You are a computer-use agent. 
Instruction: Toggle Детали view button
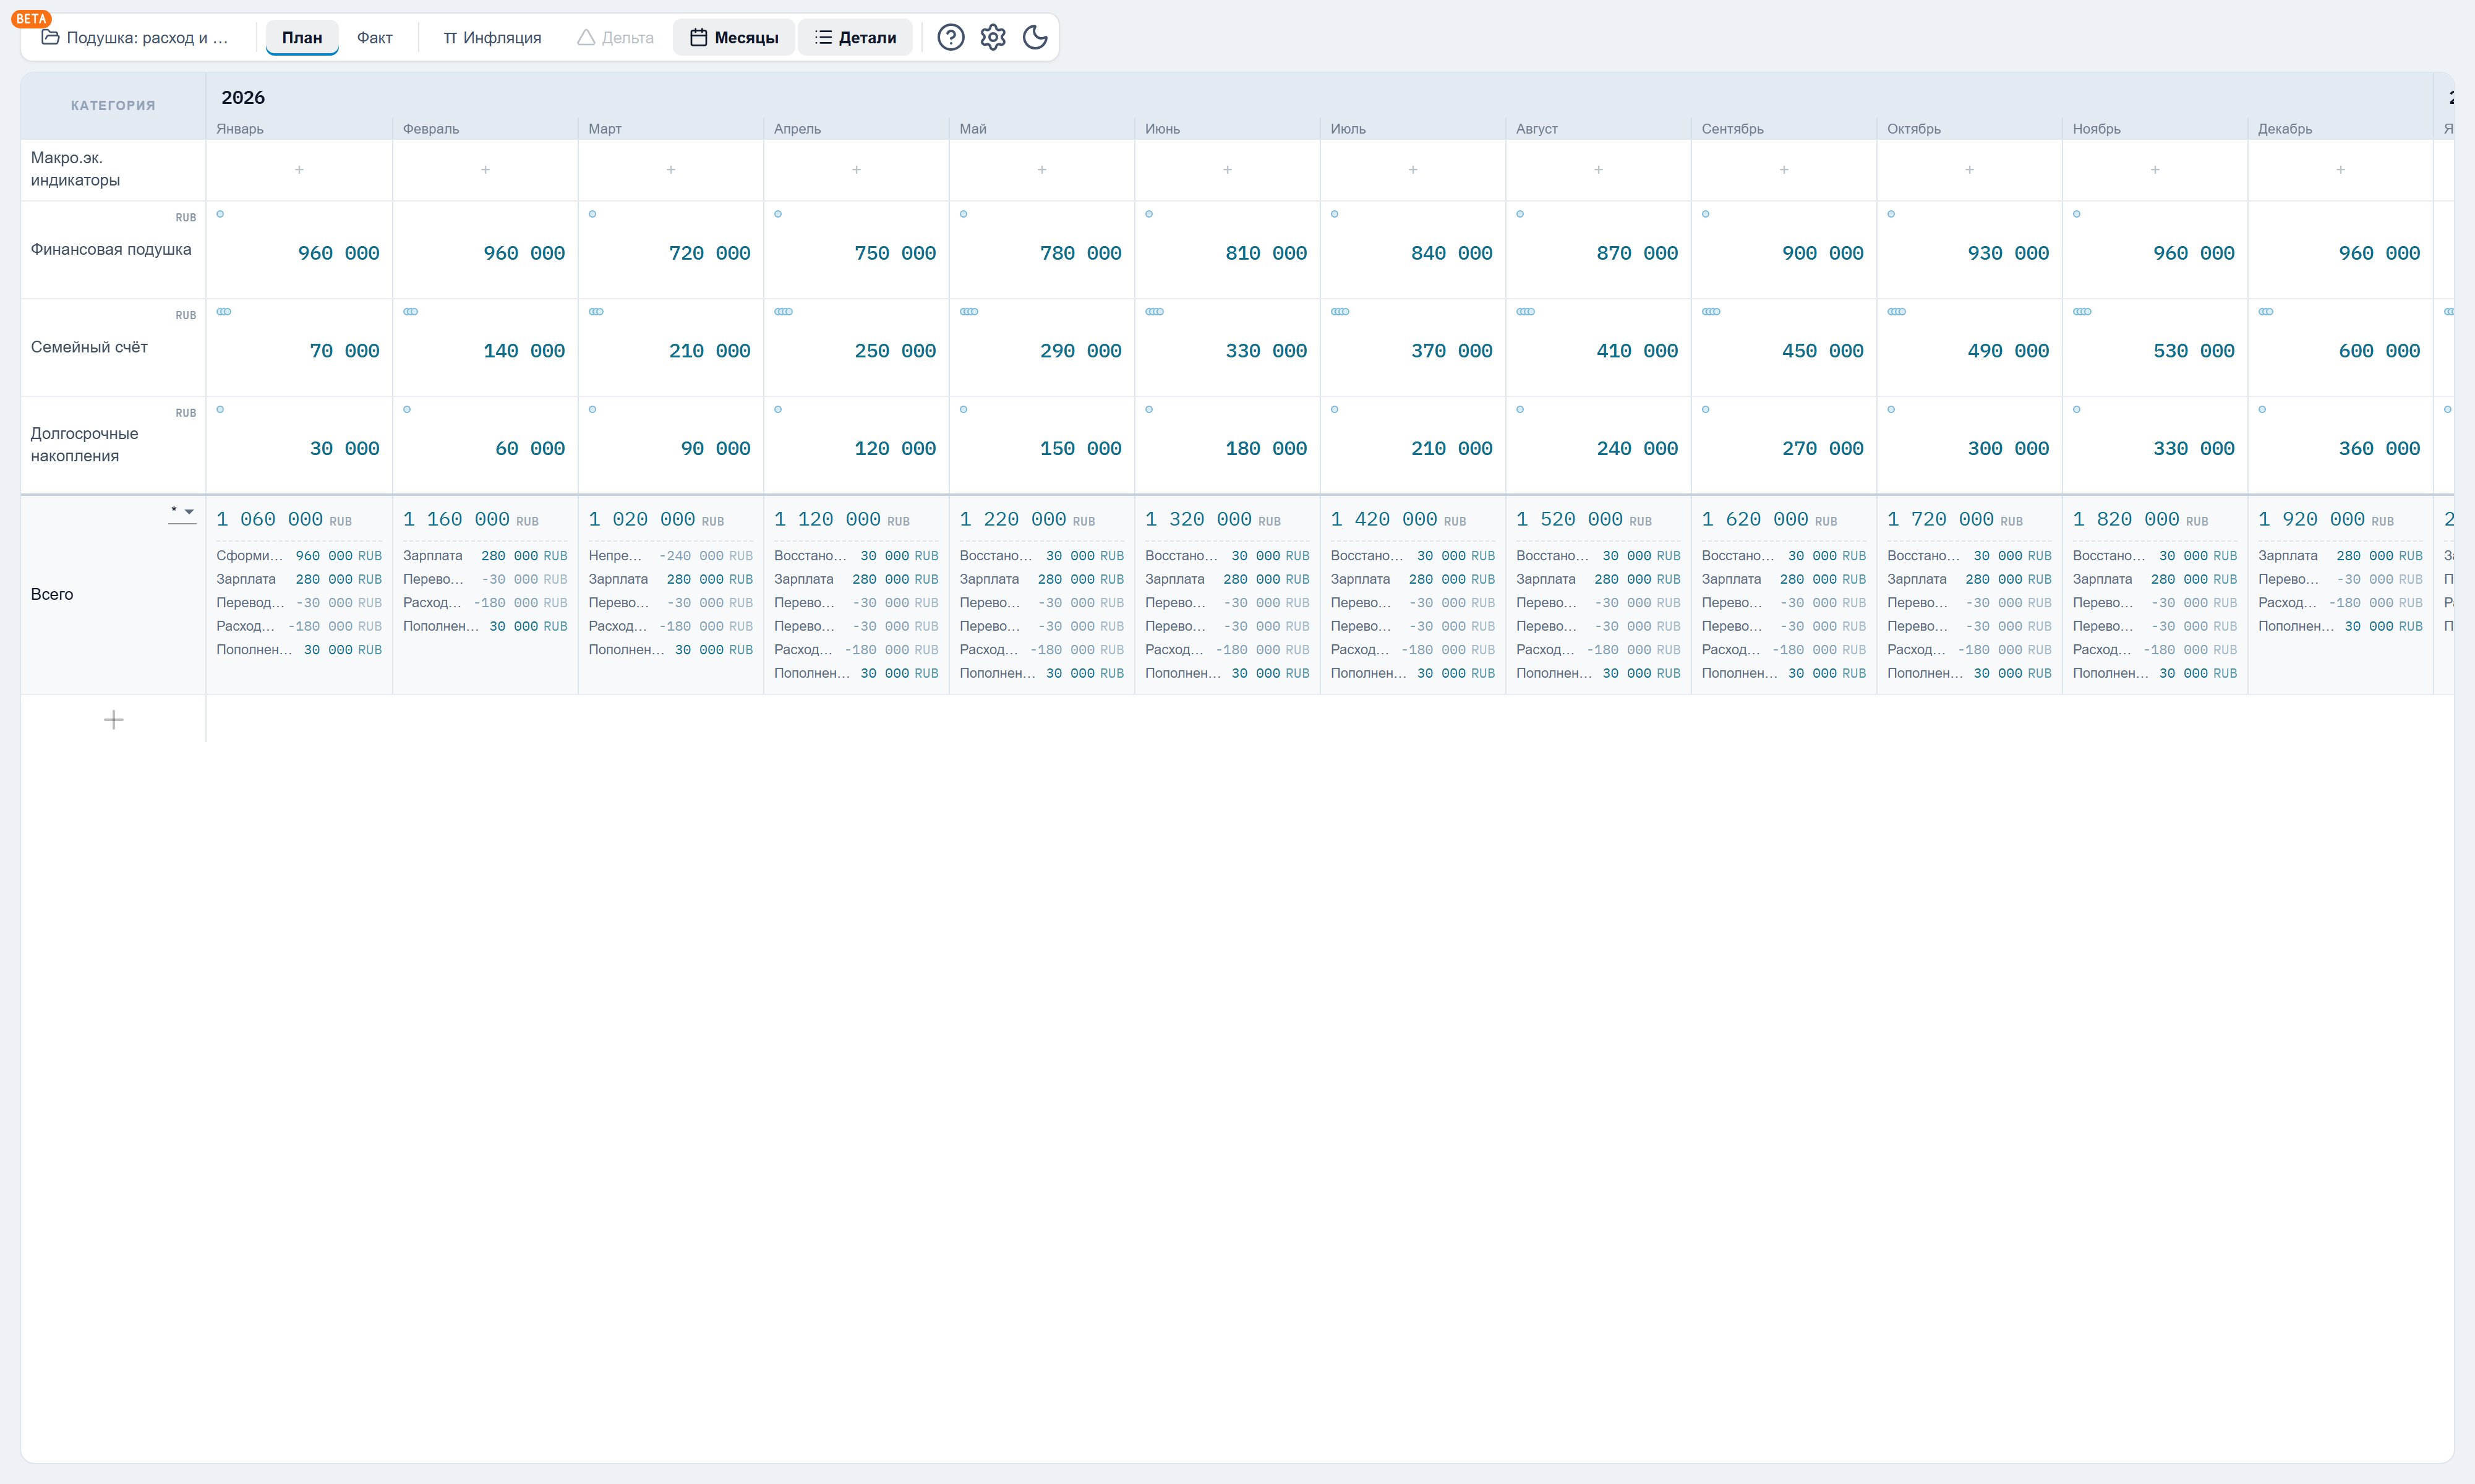click(856, 37)
